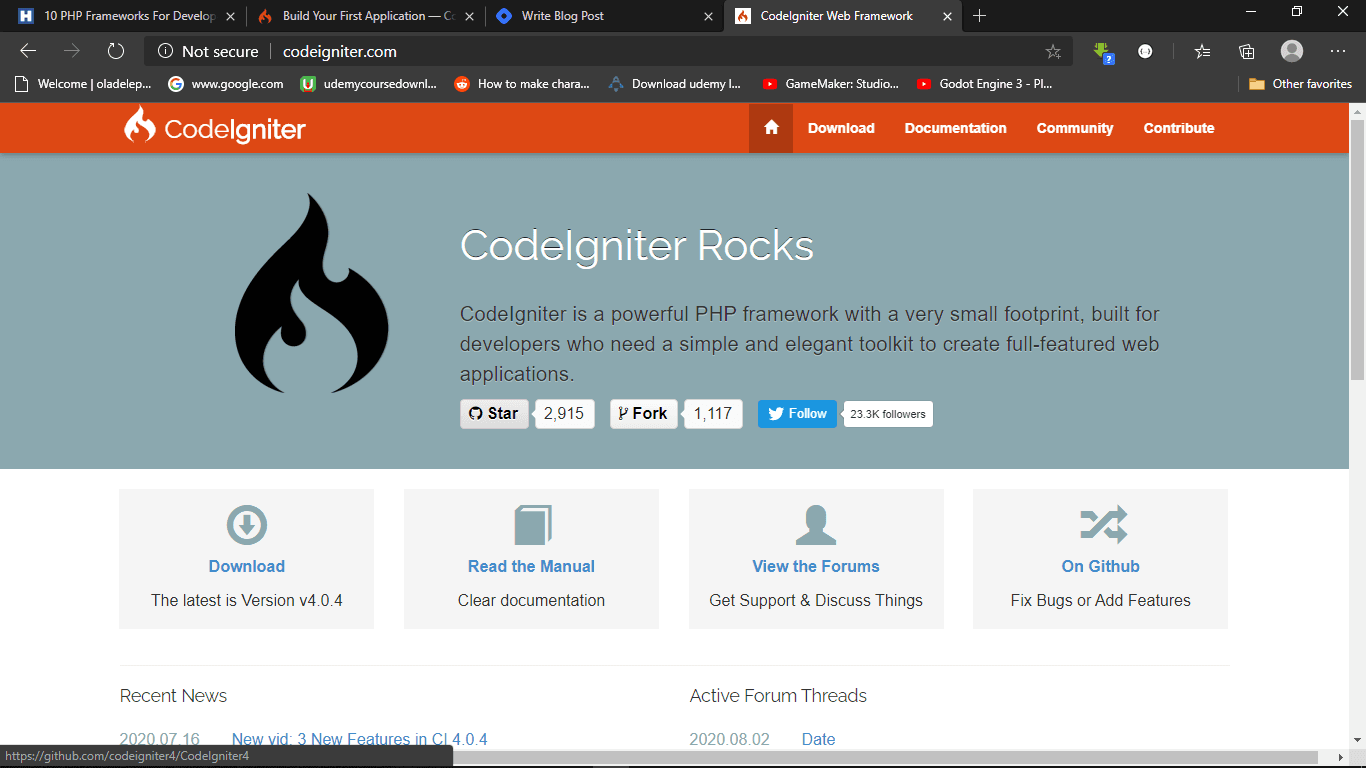The image size is (1366, 768).
Task: Click The latest is Version v4.0.4 text
Action: point(247,601)
